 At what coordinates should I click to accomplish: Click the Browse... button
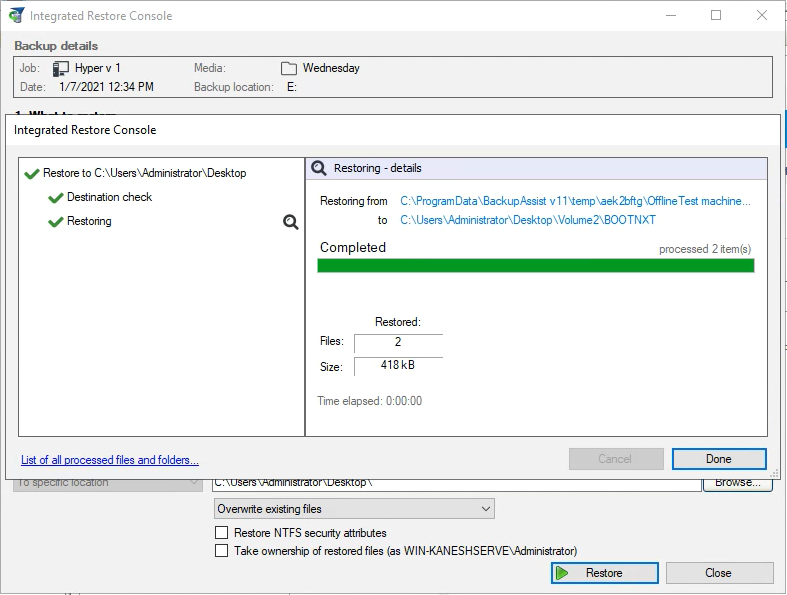click(x=737, y=483)
